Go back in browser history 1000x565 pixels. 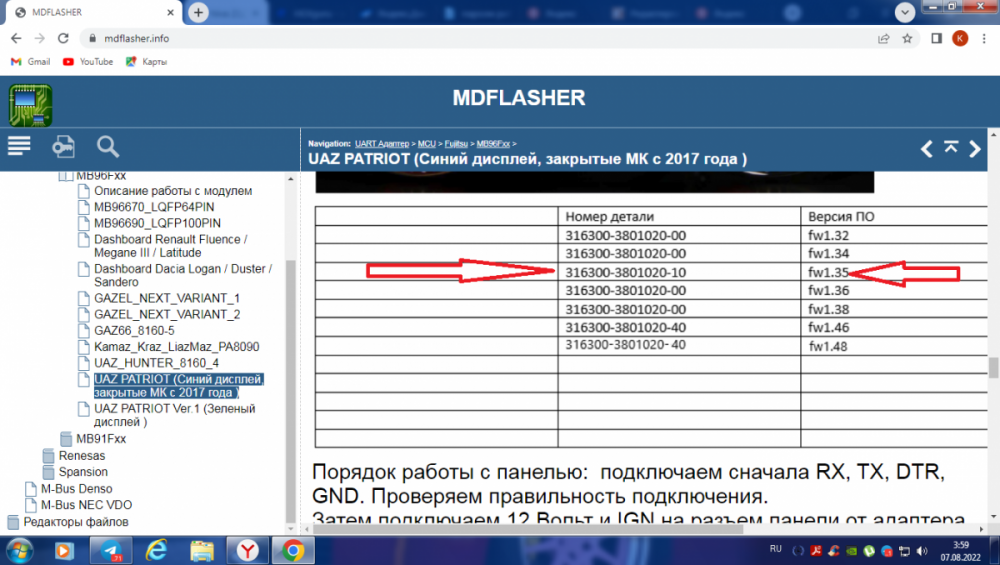[16, 38]
